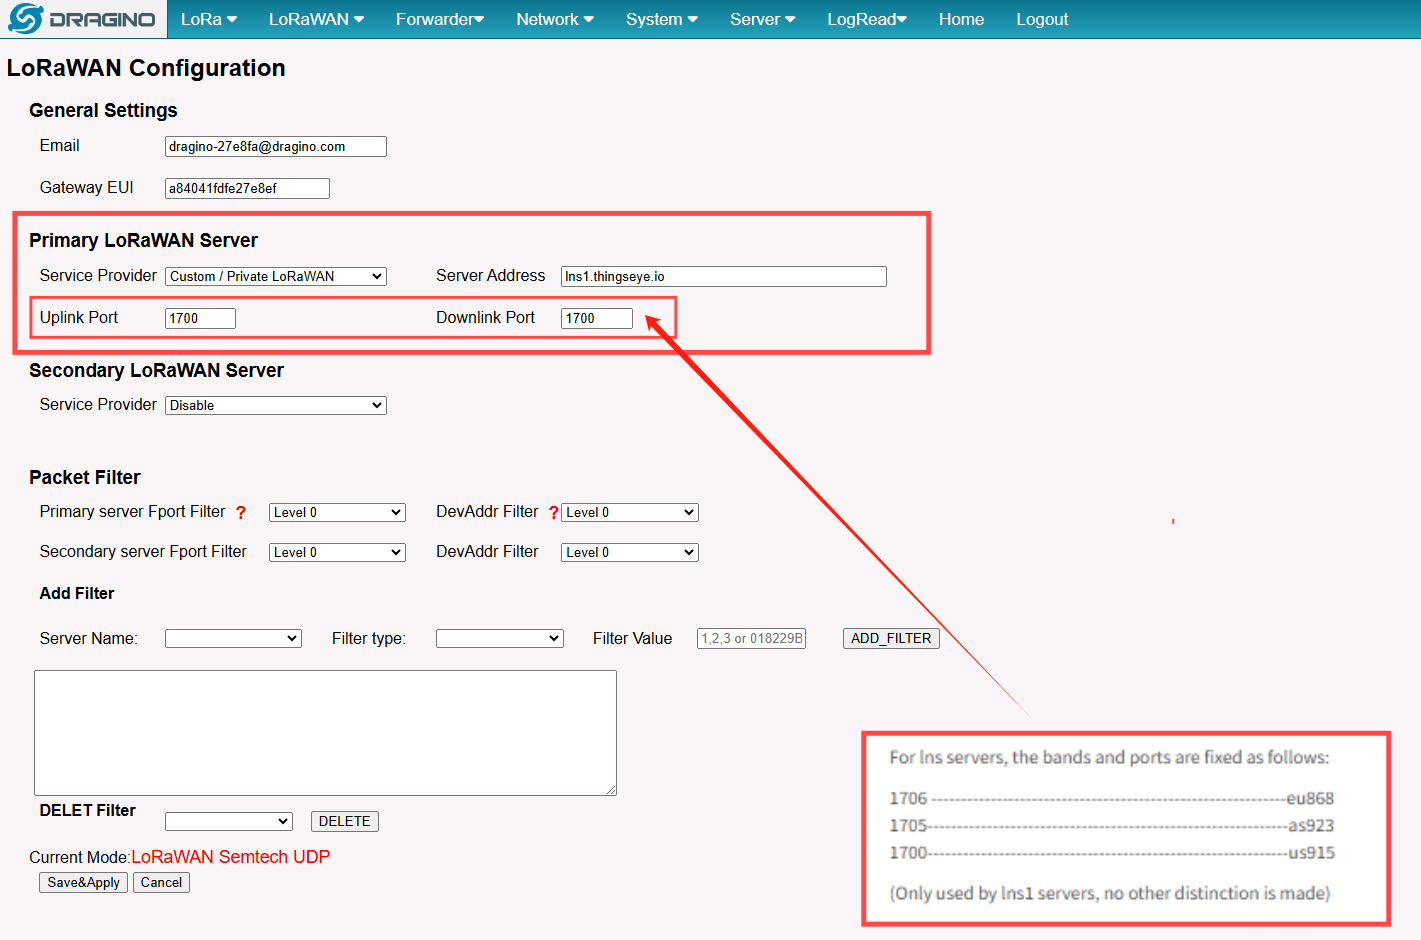The image size is (1421, 940).
Task: Click the DELETE filter button
Action: [x=344, y=822]
